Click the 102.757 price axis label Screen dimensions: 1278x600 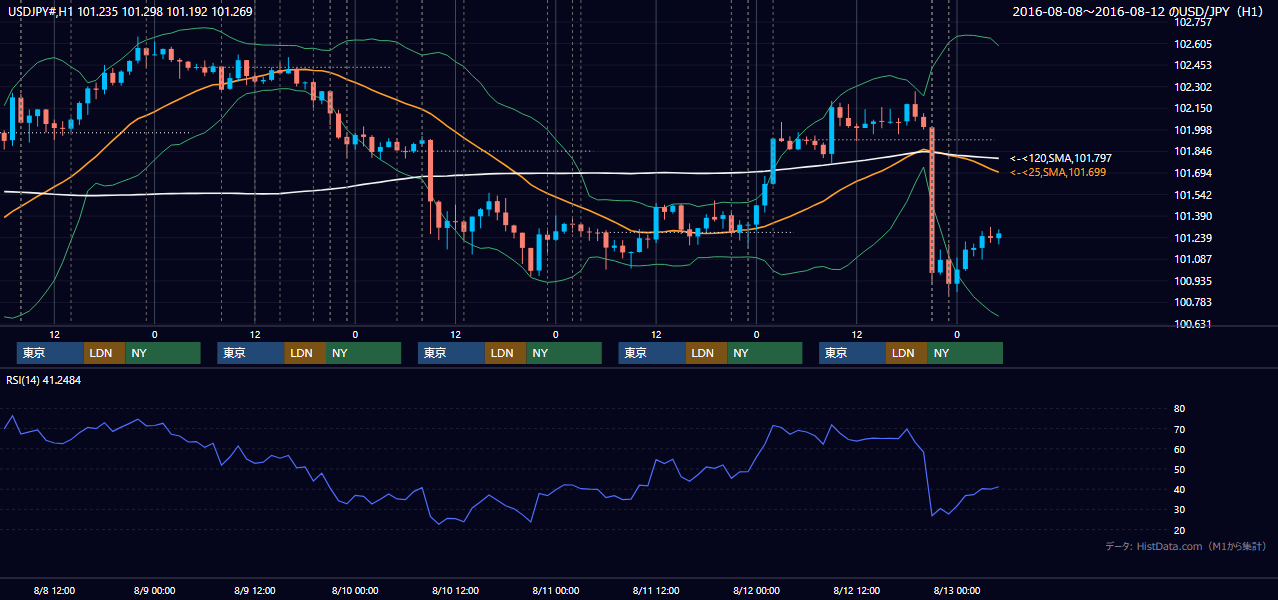pos(1193,22)
